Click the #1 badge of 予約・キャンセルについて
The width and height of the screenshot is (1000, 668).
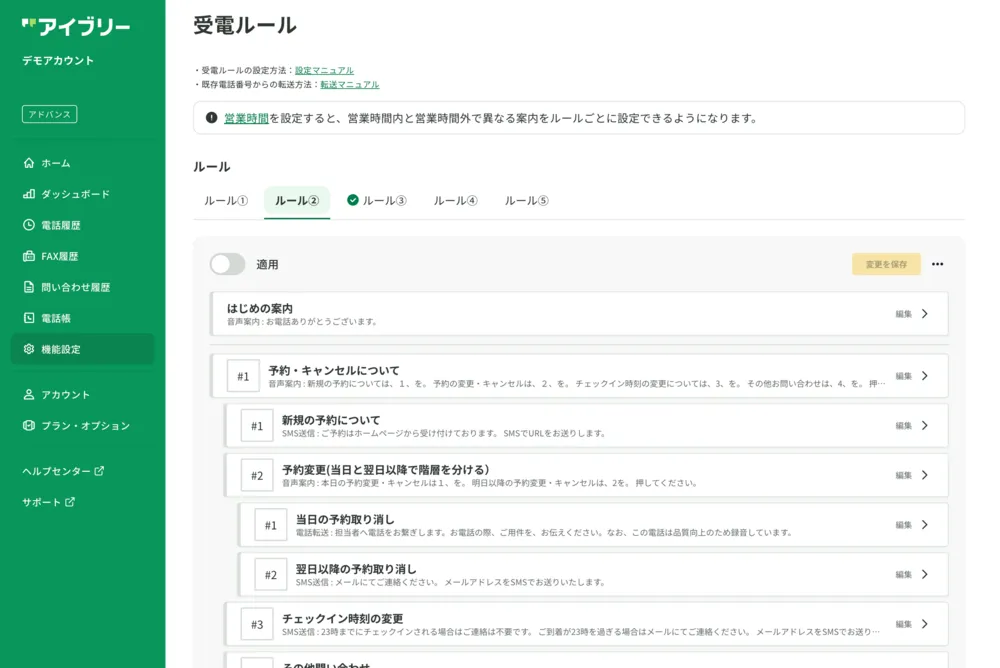click(243, 376)
